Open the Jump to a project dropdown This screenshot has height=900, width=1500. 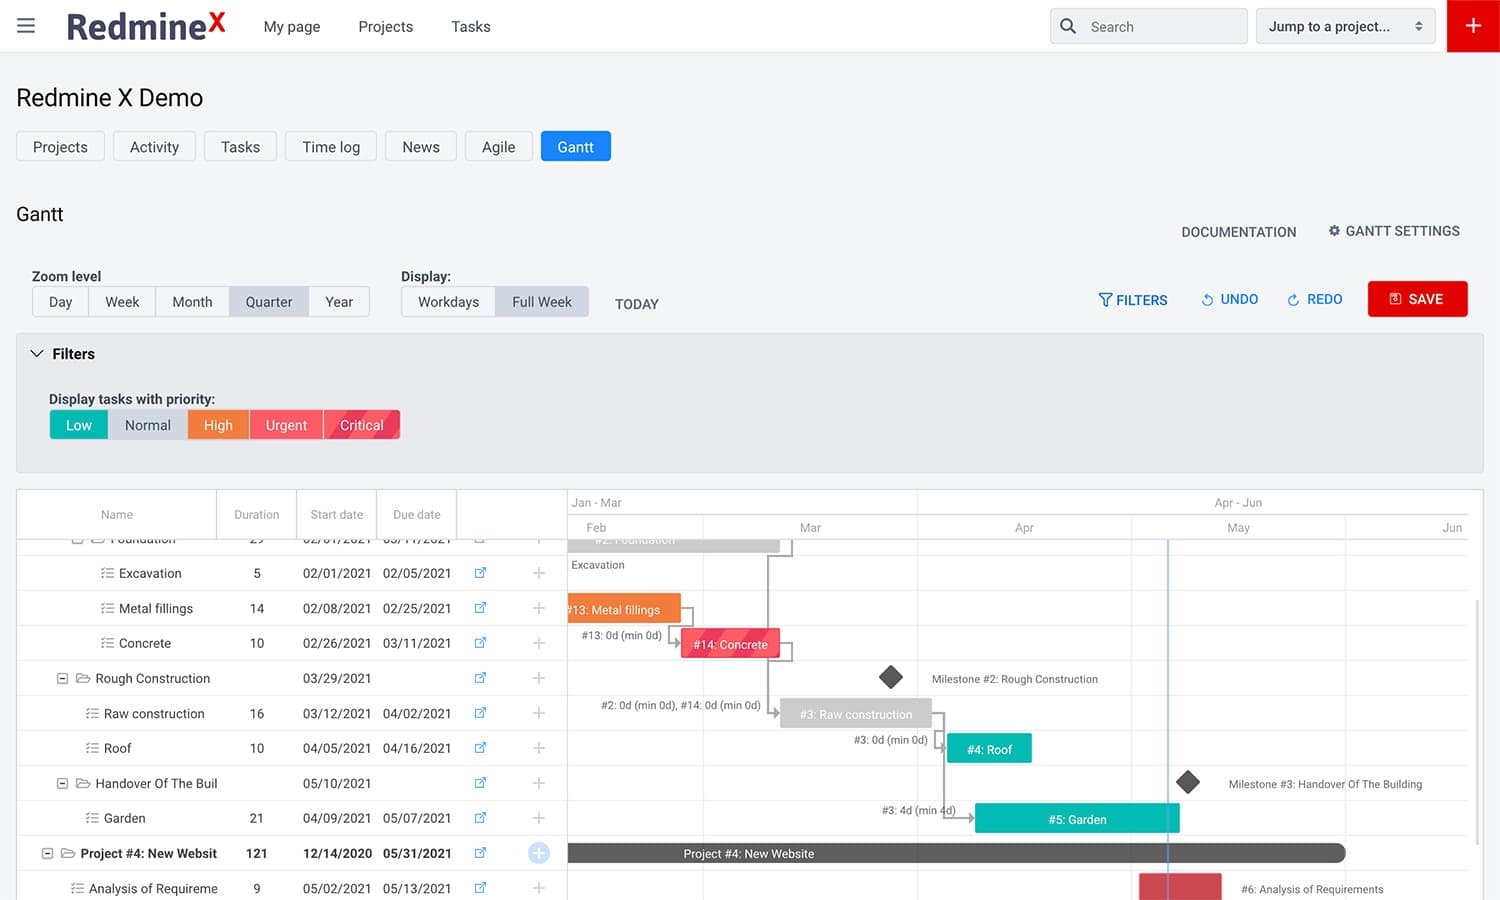coord(1345,26)
